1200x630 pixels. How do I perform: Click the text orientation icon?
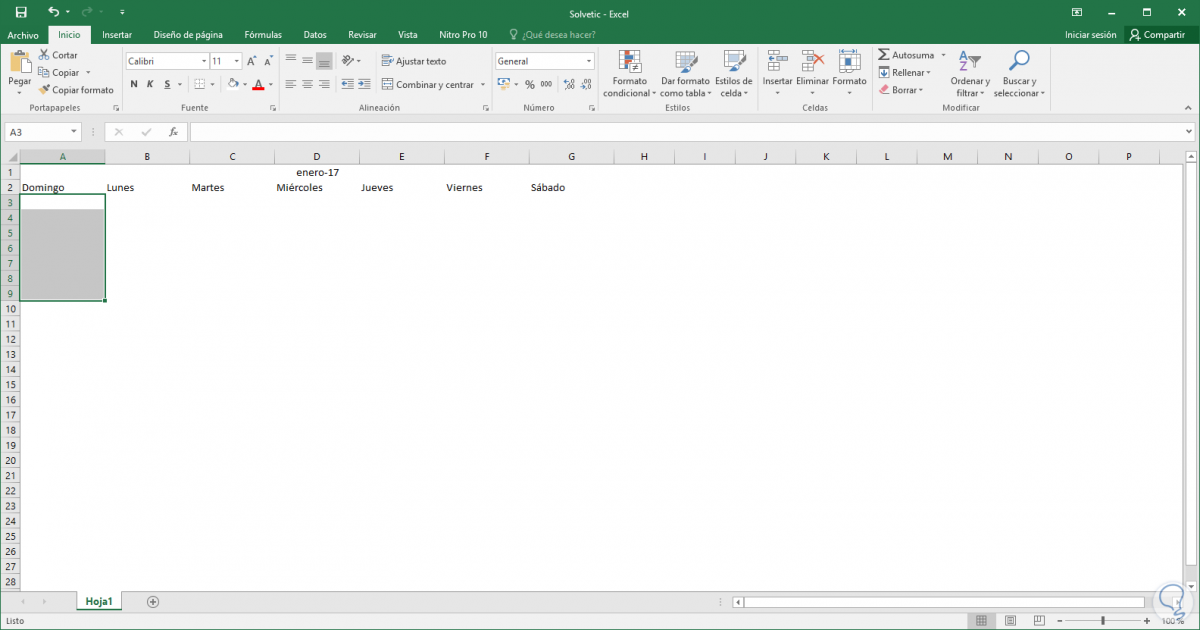point(350,61)
